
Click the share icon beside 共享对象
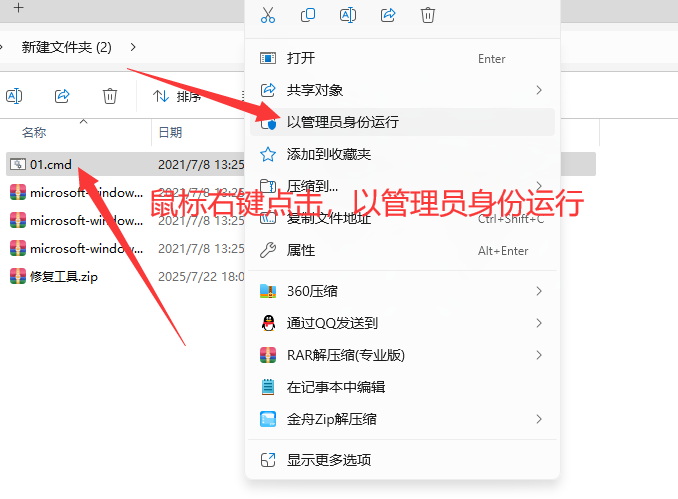[x=268, y=90]
